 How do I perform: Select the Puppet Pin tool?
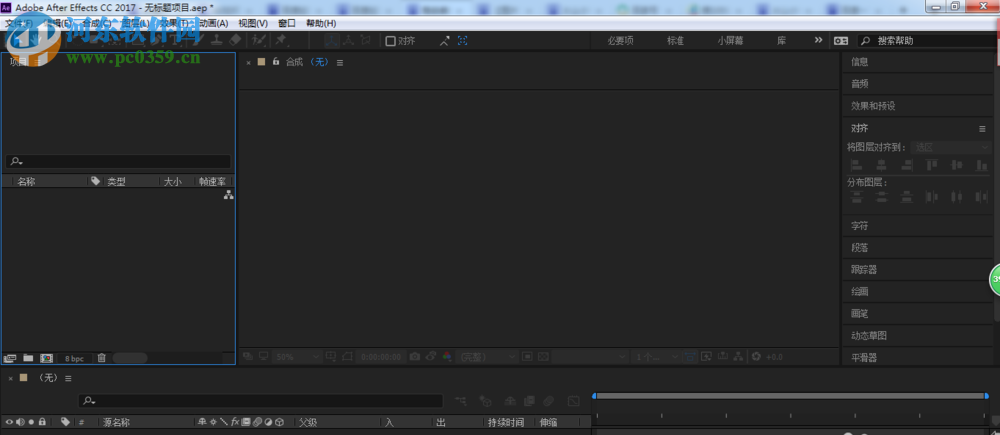281,40
